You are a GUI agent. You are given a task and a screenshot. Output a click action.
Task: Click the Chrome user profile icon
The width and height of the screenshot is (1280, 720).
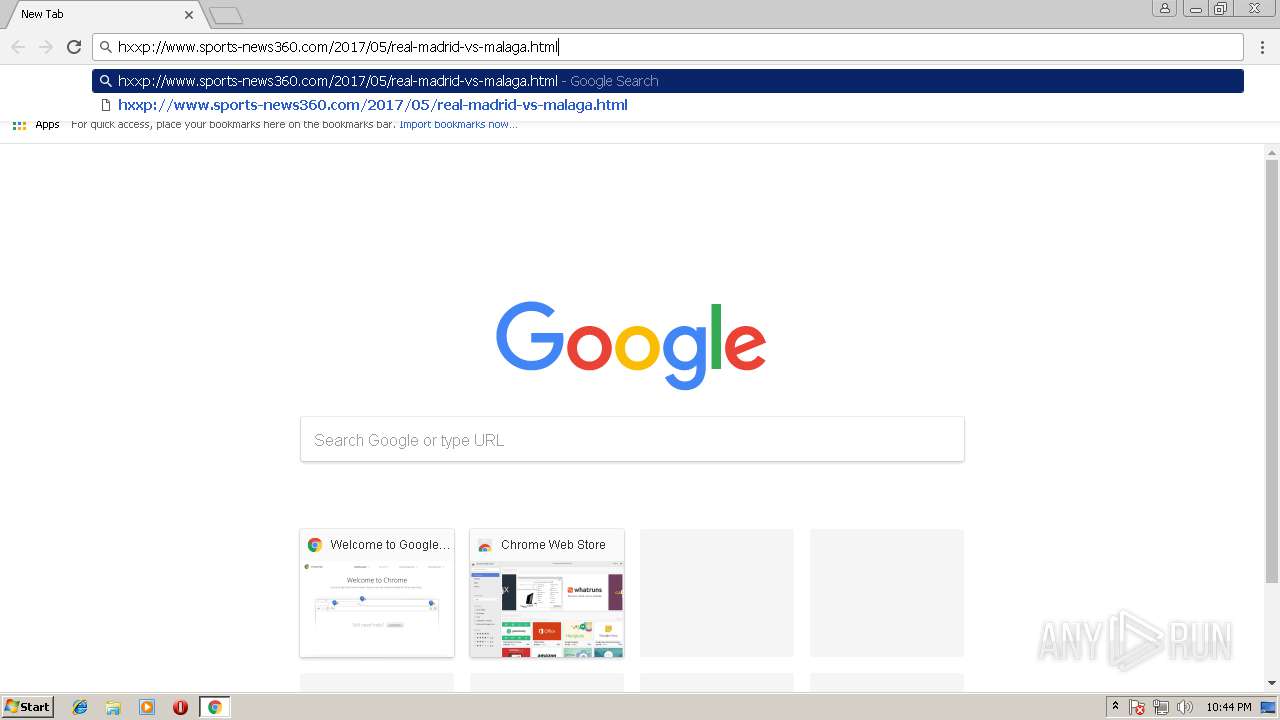tap(1165, 9)
